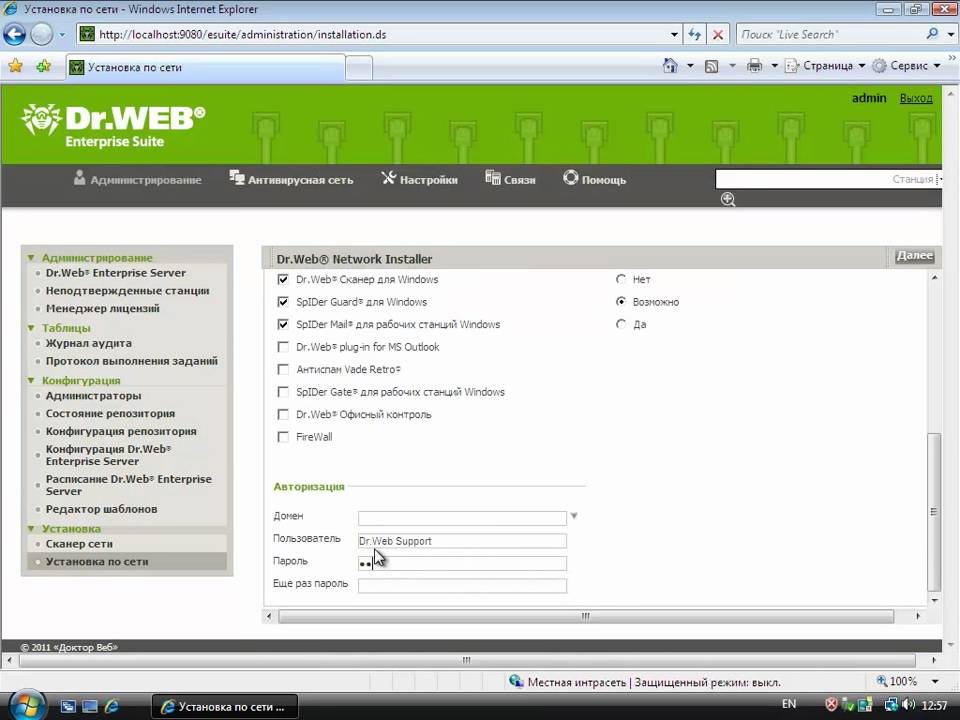
Task: Select the Да radio button
Action: point(621,324)
